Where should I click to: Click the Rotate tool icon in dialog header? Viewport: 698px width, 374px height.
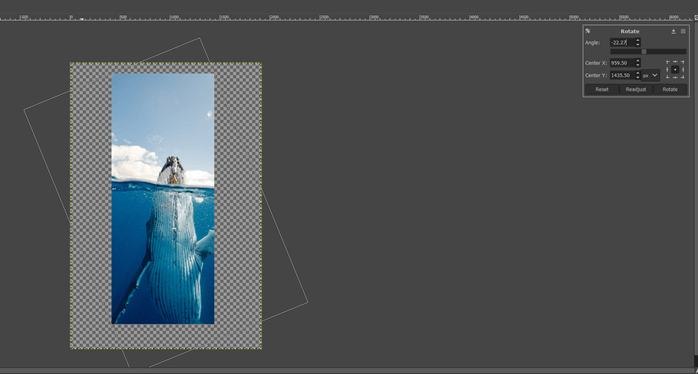pyautogui.click(x=588, y=31)
